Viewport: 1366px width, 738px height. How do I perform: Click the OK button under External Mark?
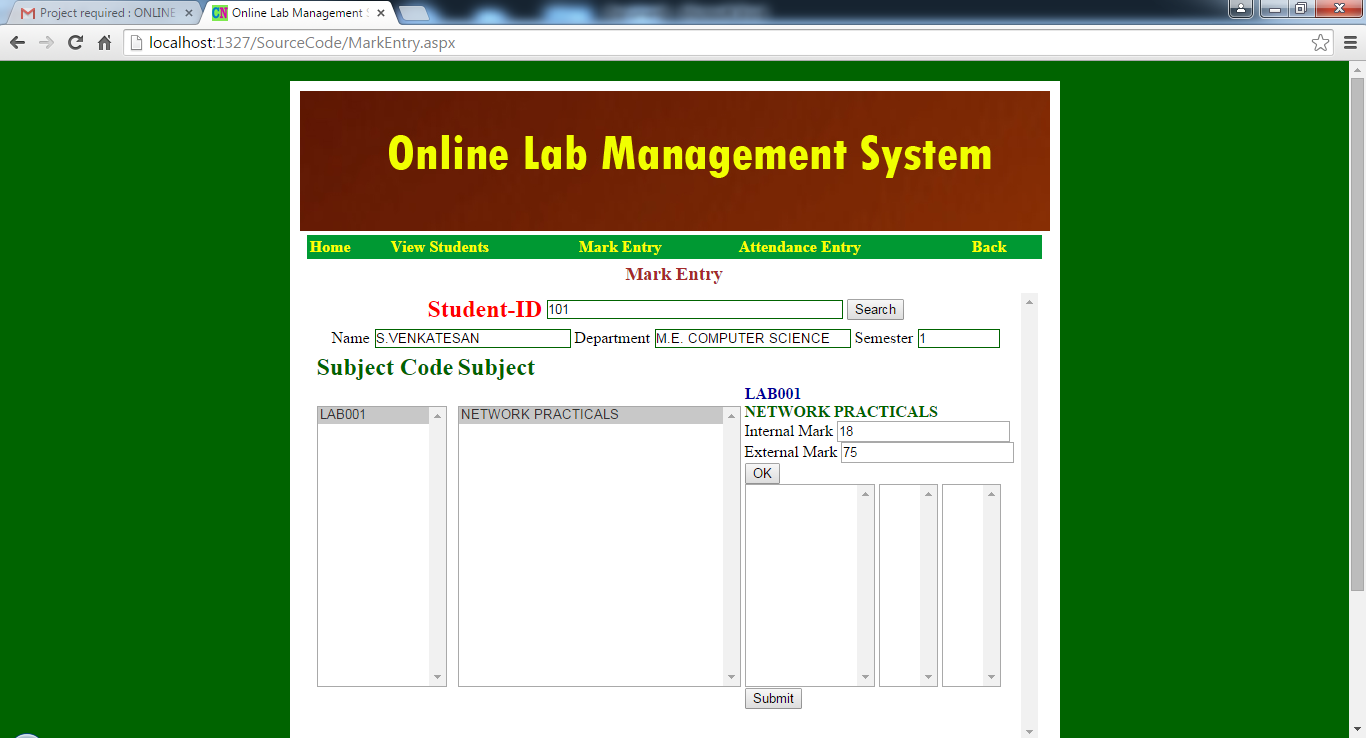pos(762,473)
